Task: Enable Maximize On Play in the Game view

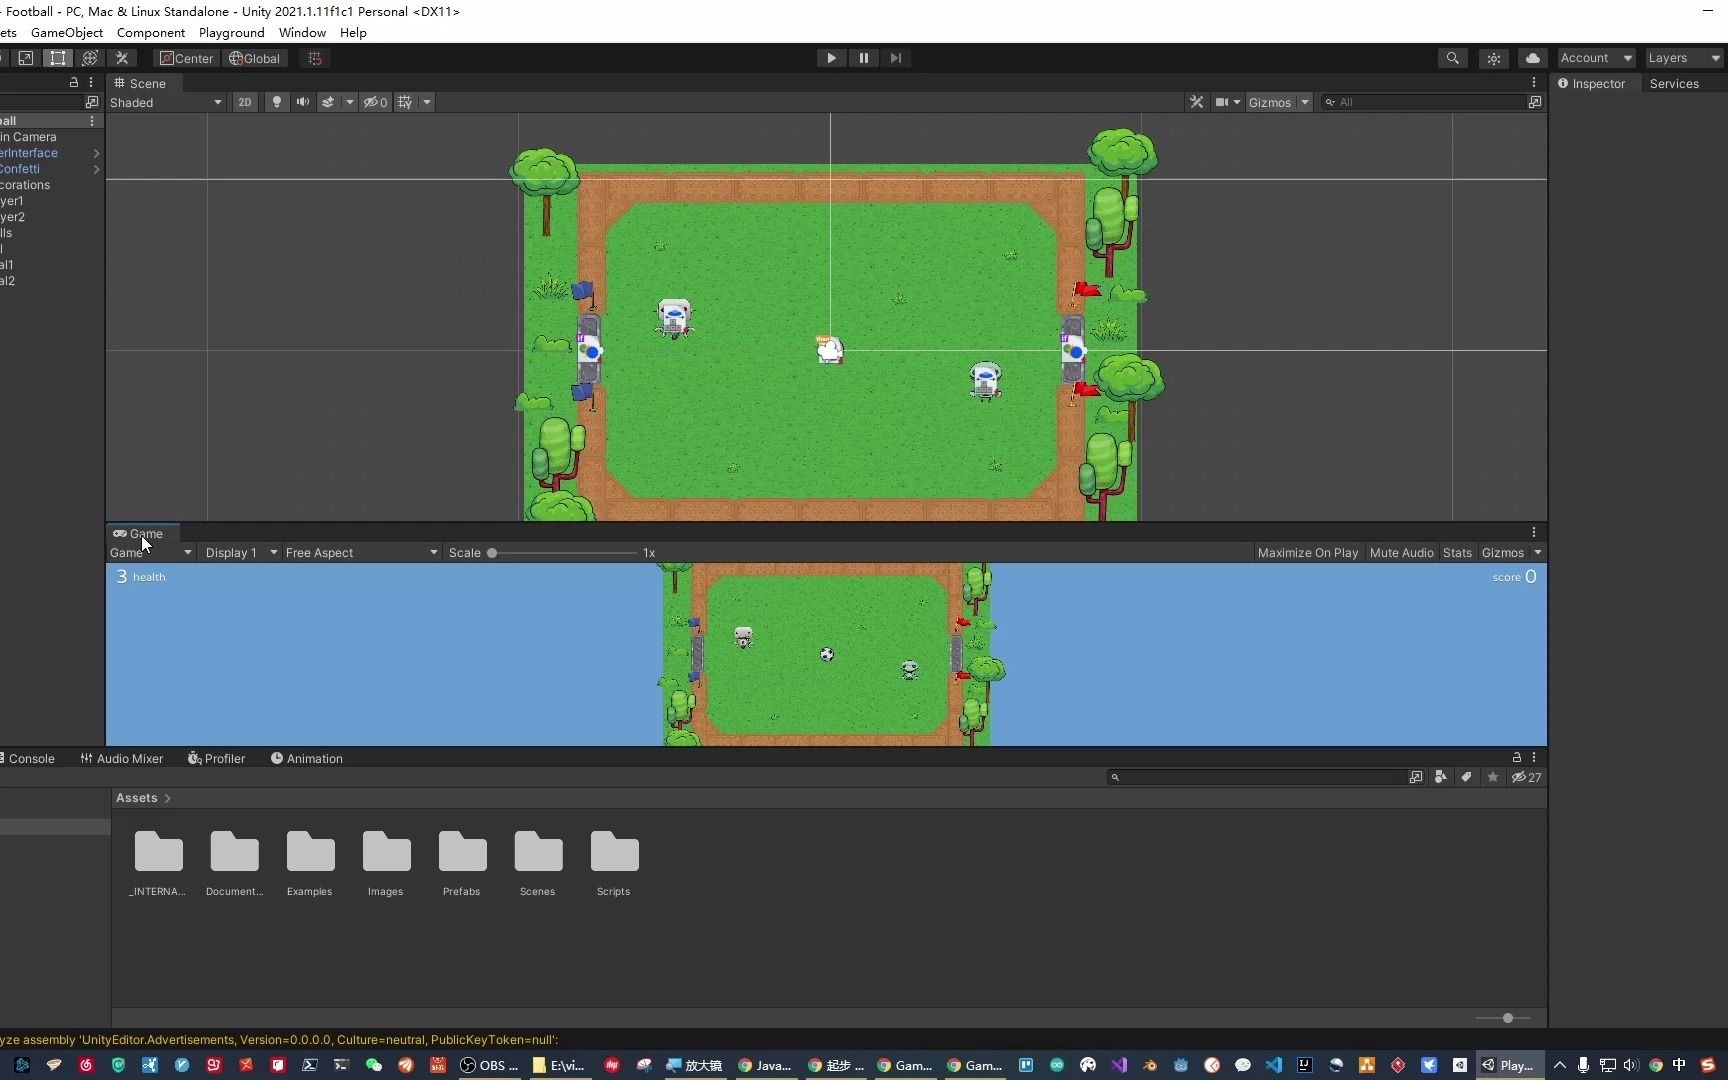Action: (x=1307, y=552)
